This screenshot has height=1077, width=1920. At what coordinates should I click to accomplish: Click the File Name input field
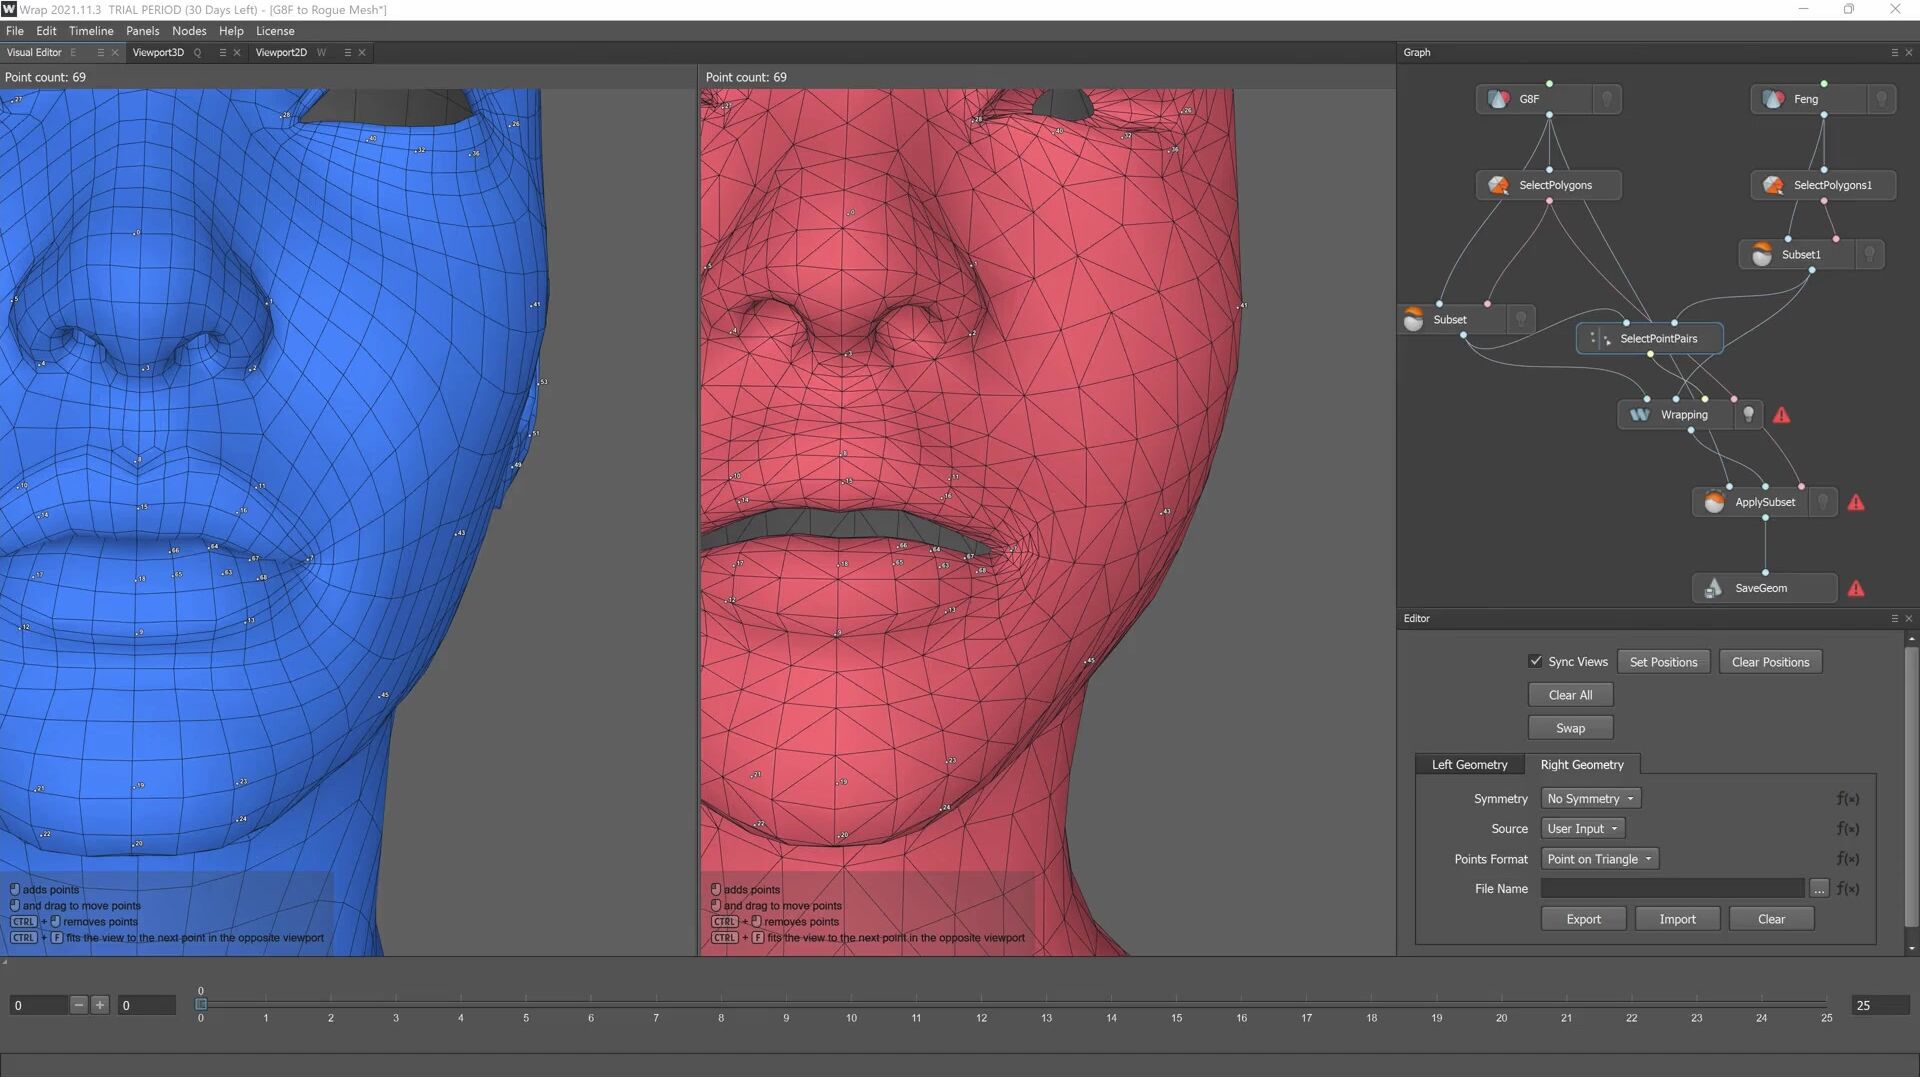[x=1672, y=889]
